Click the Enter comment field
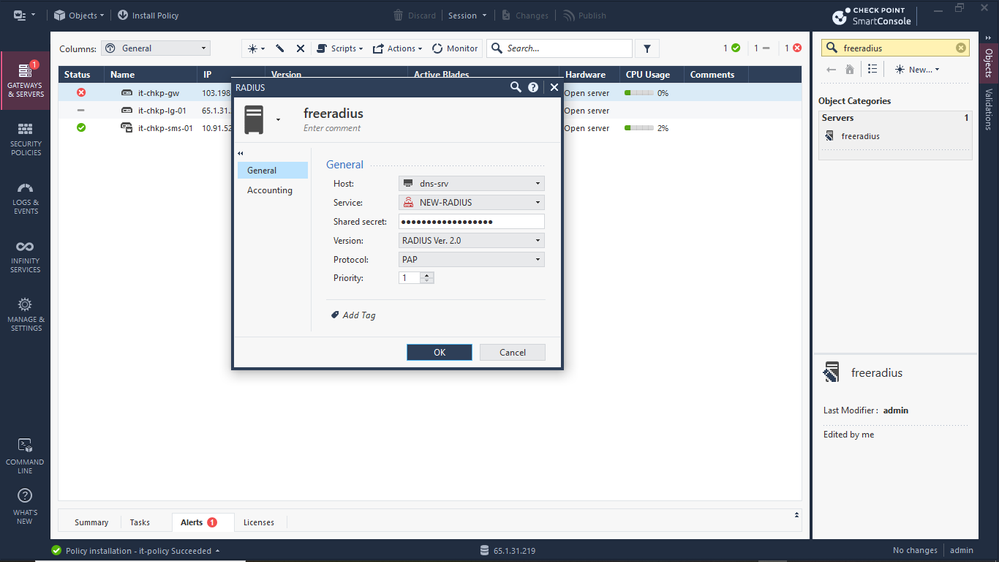Screen dimensions: 999x562 (332, 128)
